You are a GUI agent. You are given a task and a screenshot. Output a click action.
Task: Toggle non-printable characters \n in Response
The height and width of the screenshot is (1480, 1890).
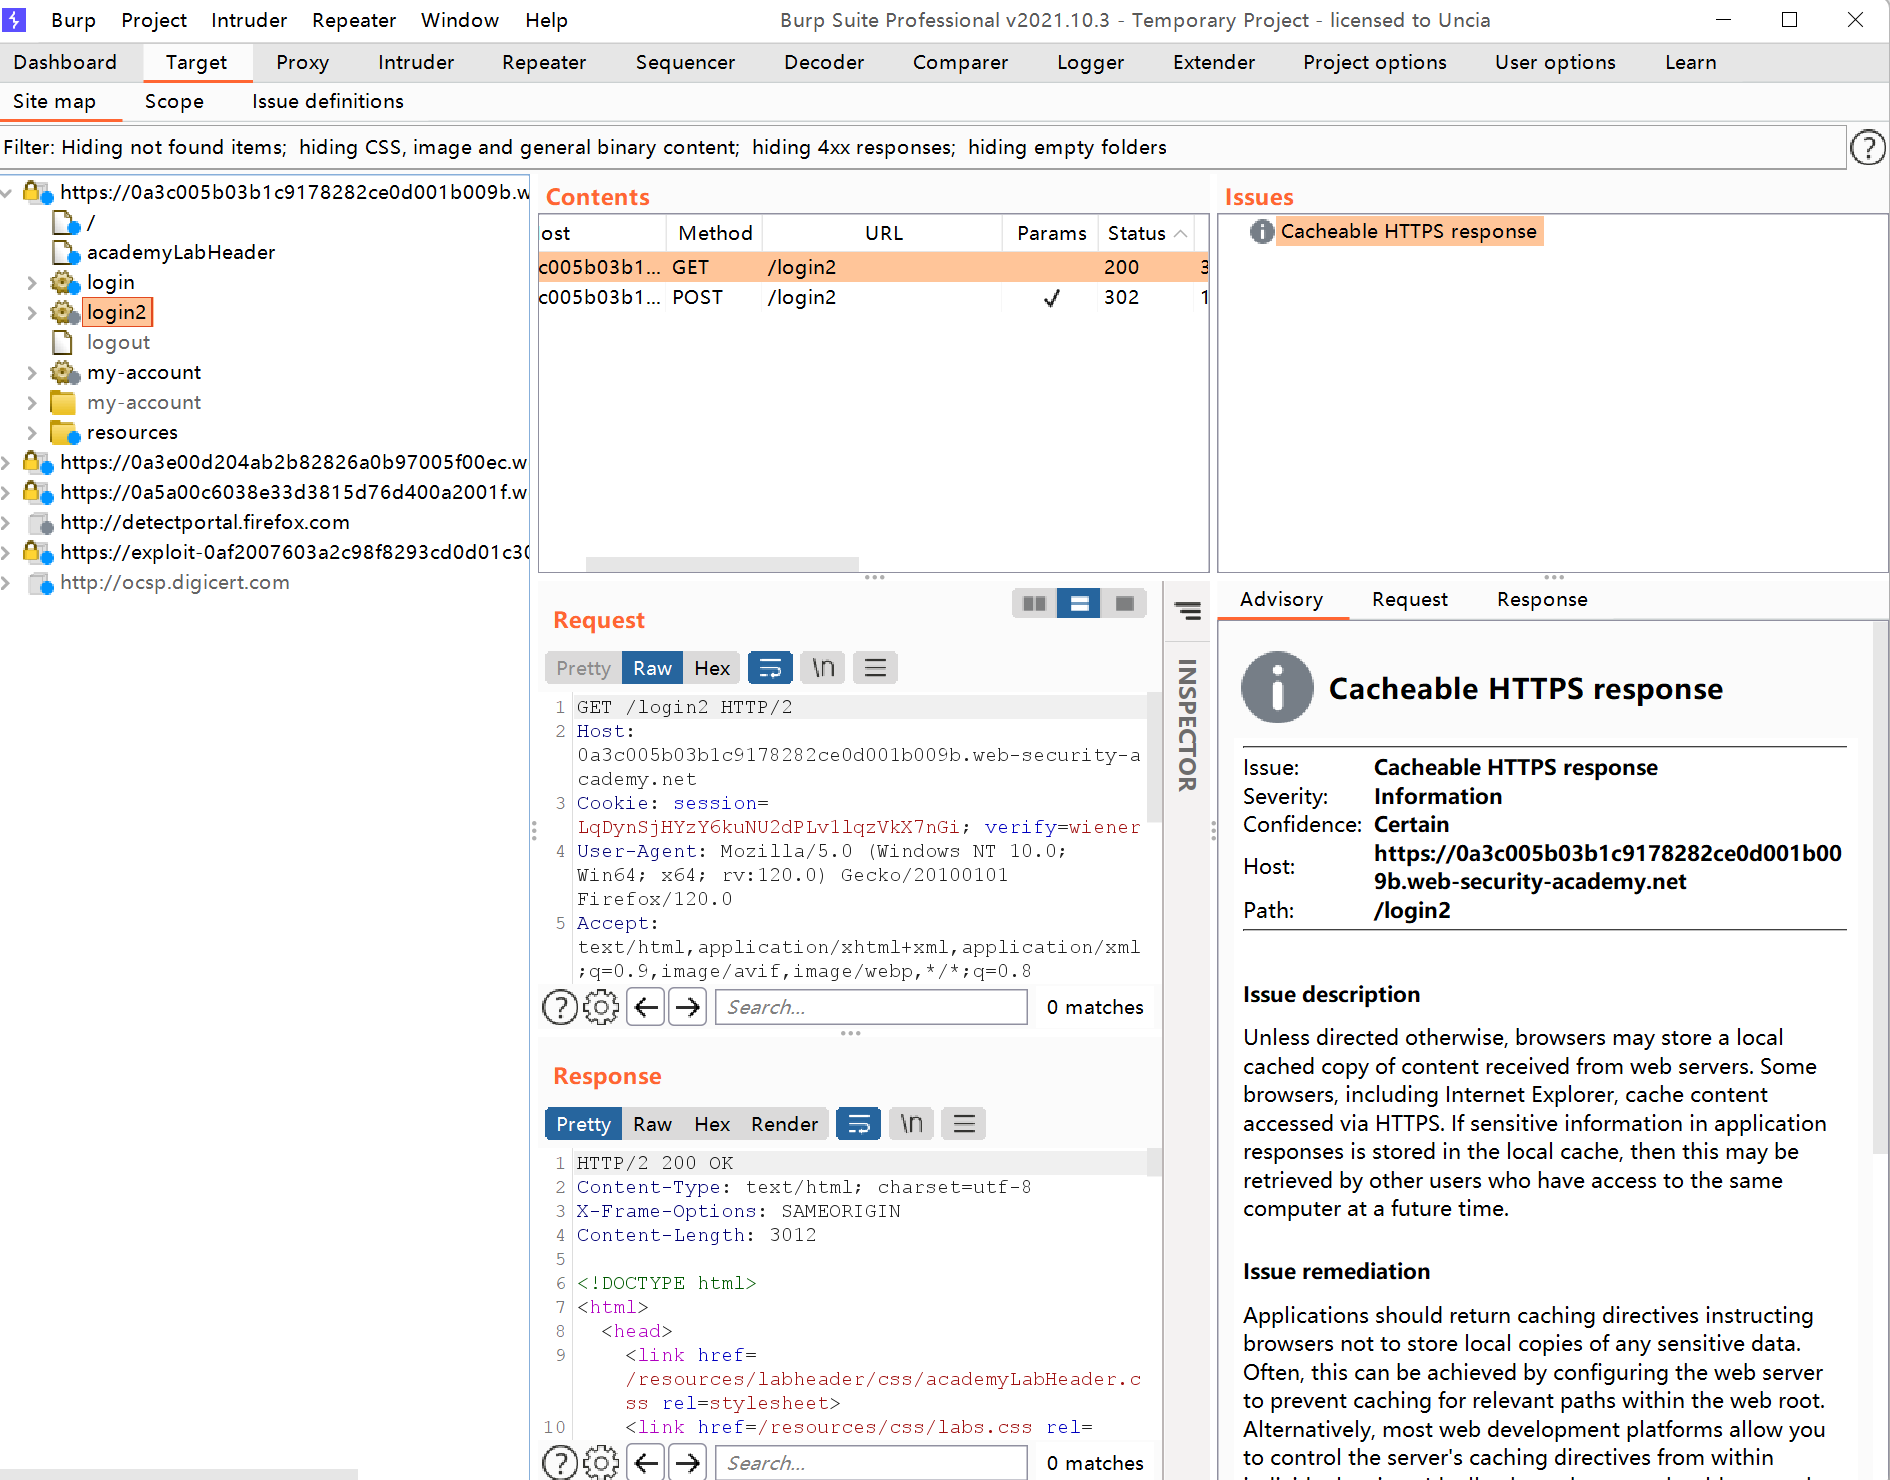click(x=911, y=1124)
